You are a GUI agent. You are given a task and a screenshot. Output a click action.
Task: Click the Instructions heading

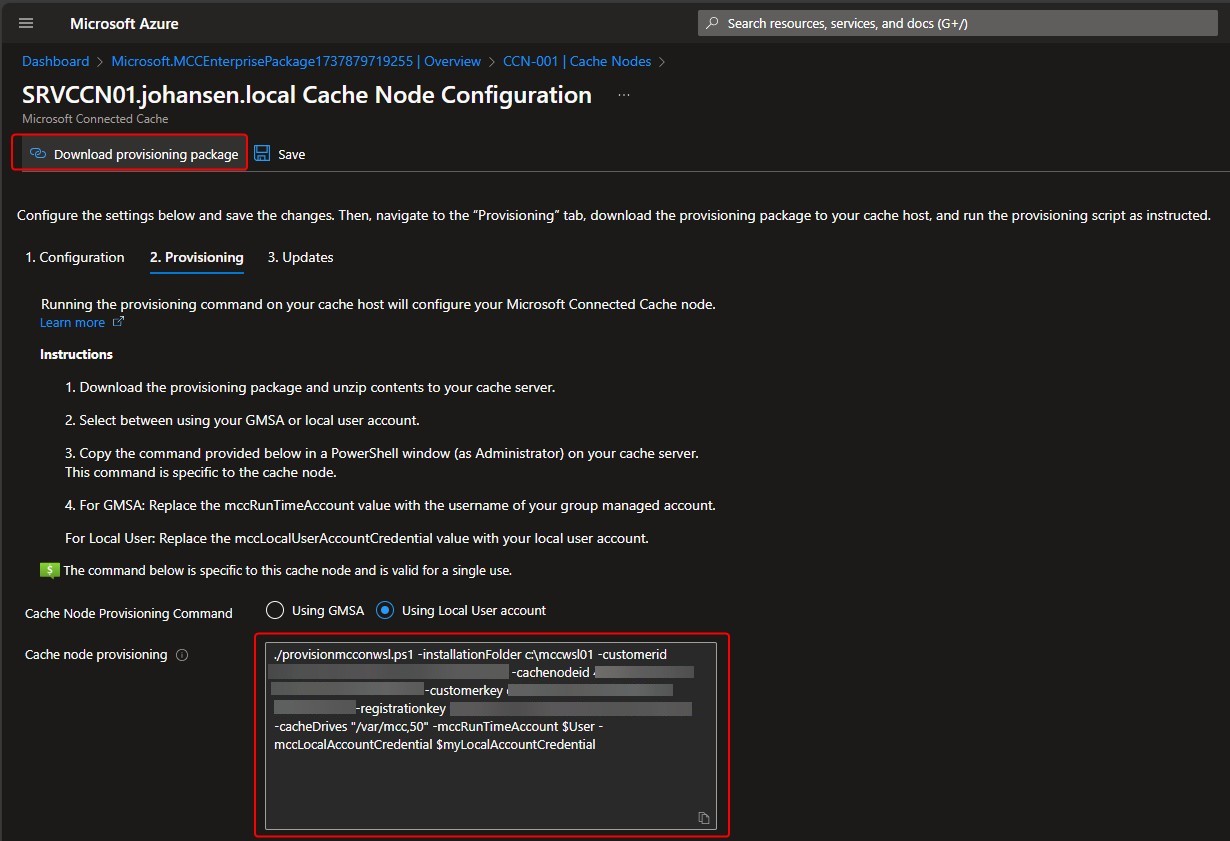pyautogui.click(x=76, y=354)
